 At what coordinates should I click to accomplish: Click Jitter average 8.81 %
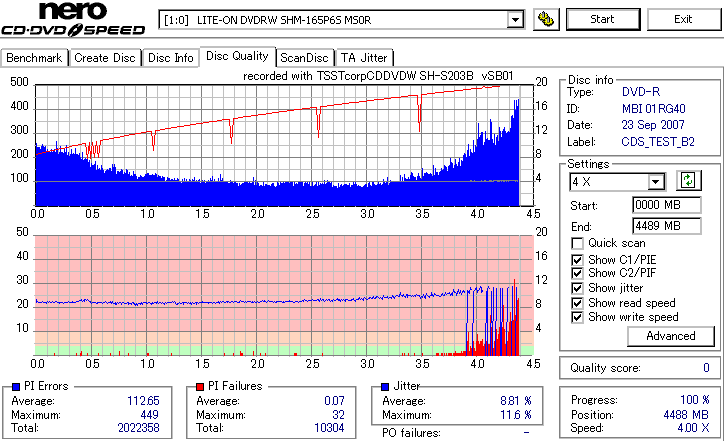(516, 401)
